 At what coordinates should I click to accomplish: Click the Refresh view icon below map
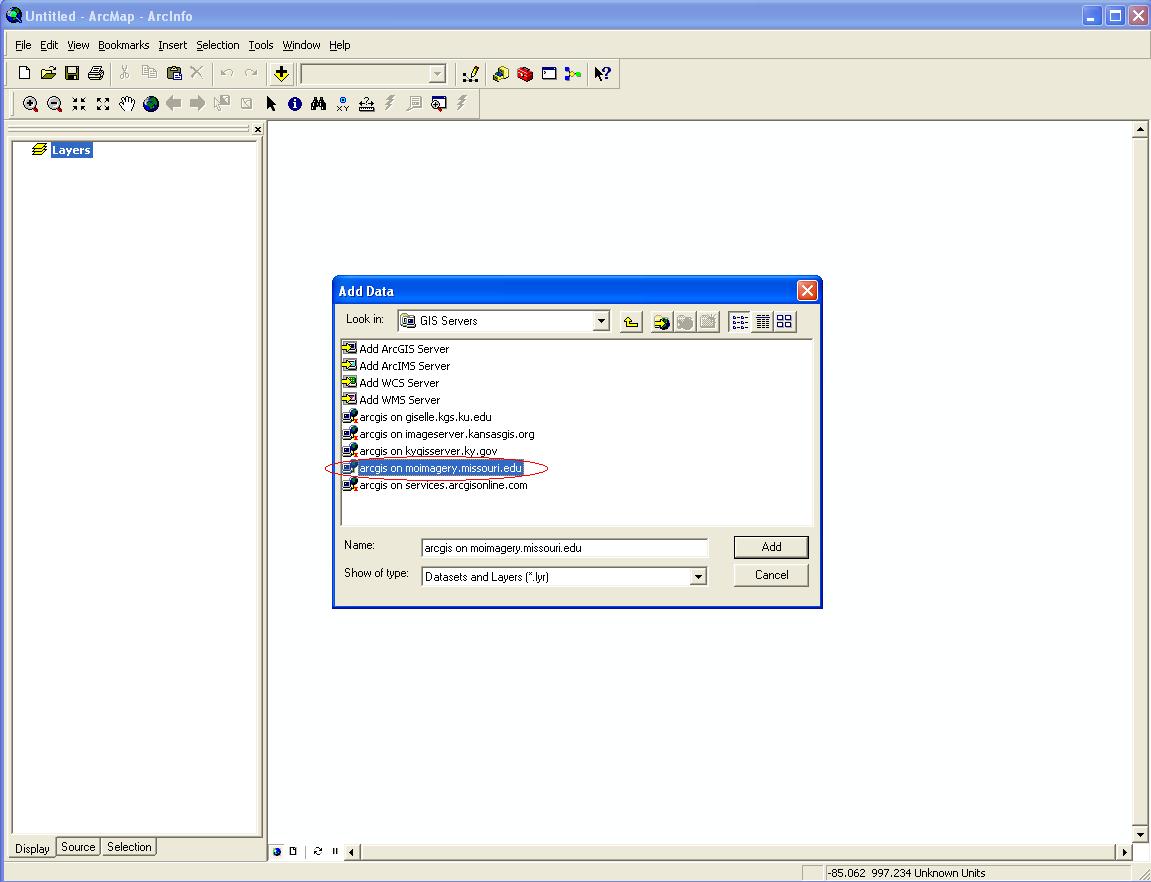tap(318, 851)
